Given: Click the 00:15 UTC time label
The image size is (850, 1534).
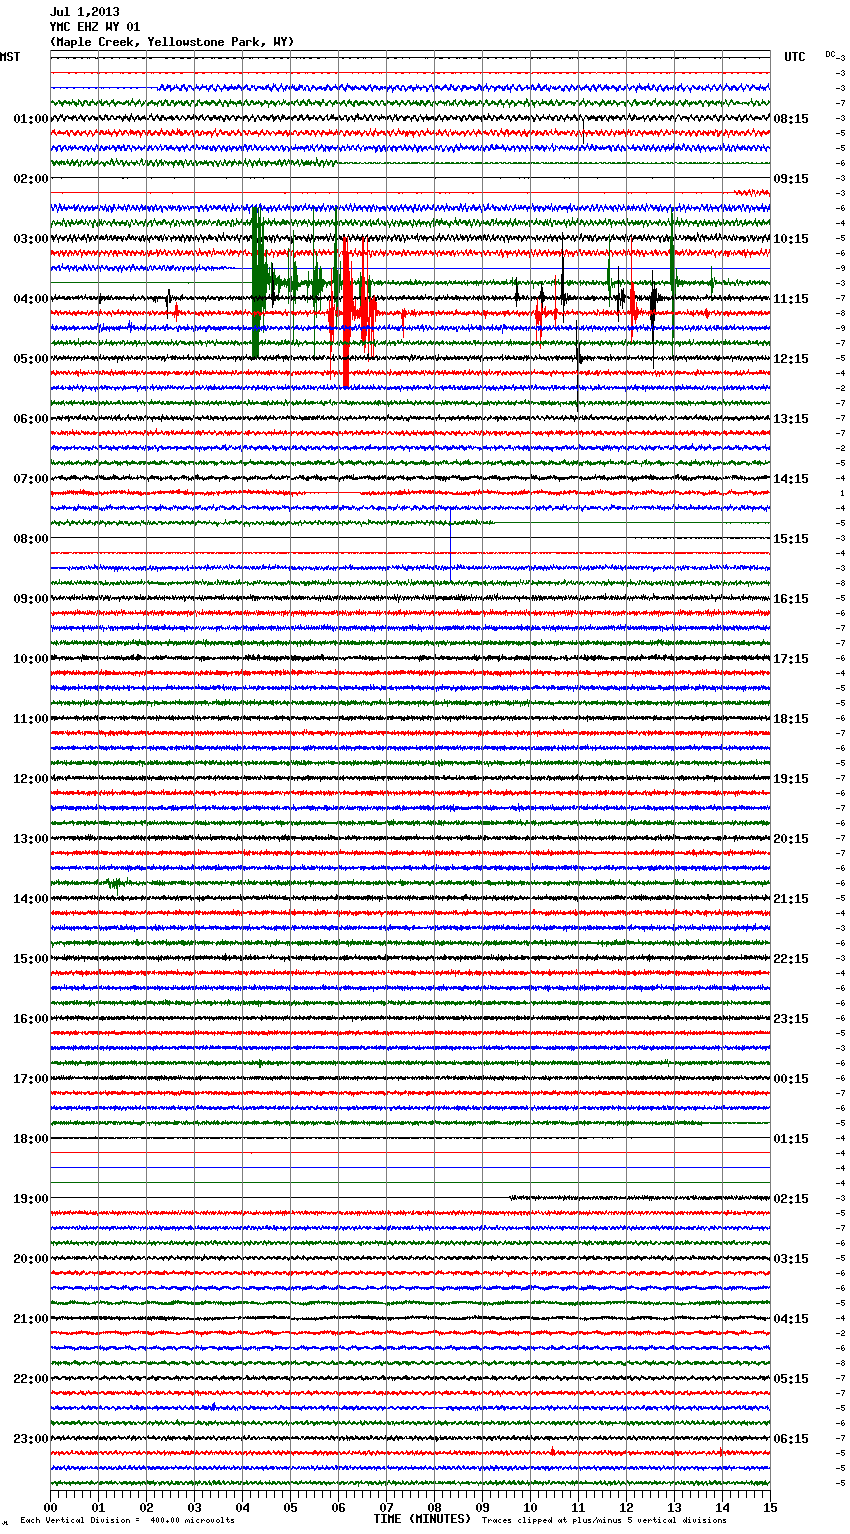Looking at the screenshot, I should coord(791,1079).
